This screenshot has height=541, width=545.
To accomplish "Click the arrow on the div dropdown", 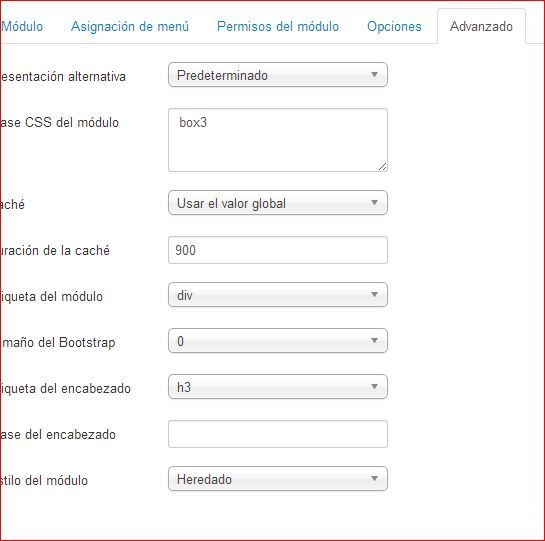I will 374,295.
